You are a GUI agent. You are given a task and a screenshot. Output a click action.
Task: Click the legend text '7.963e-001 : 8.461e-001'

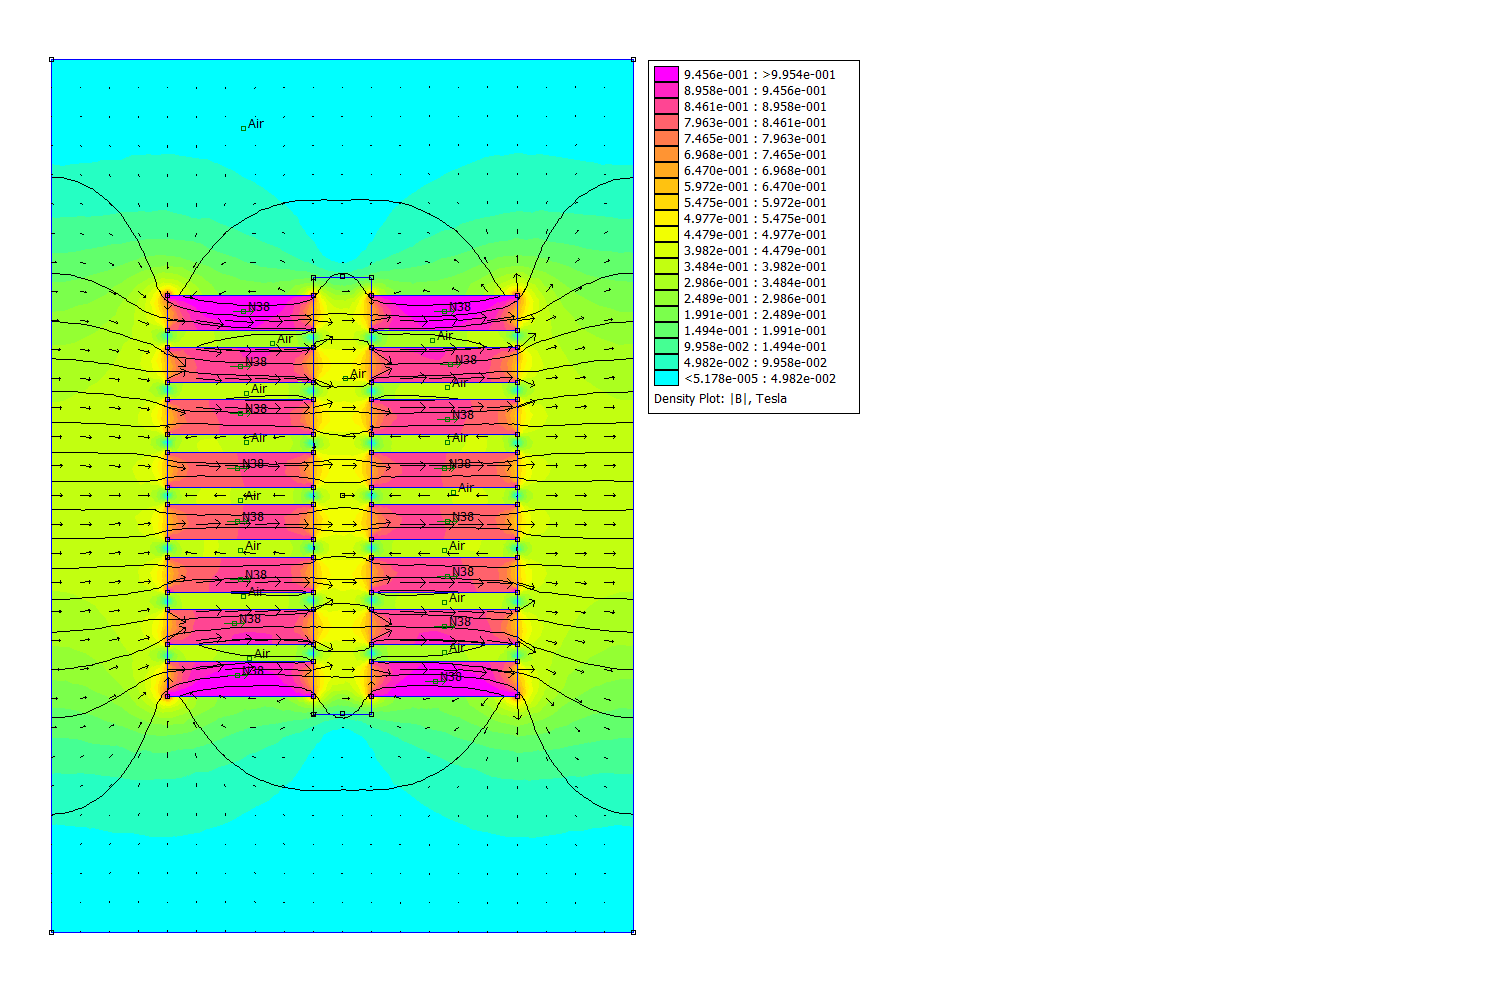click(x=755, y=122)
